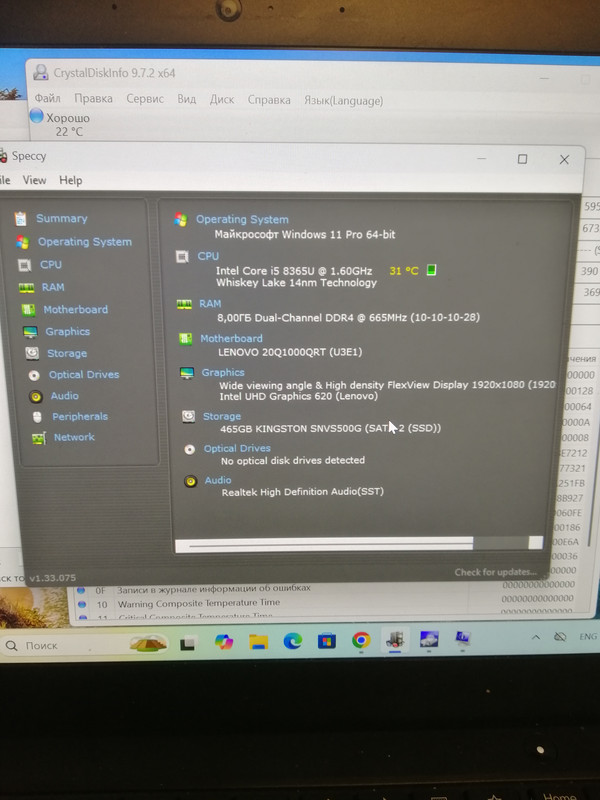The image size is (600, 800).
Task: Open the Диск menu in CrystalDiskInfo
Action: (222, 99)
